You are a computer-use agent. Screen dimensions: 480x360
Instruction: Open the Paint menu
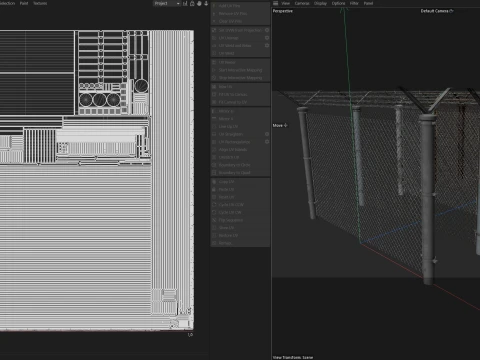click(x=24, y=3)
